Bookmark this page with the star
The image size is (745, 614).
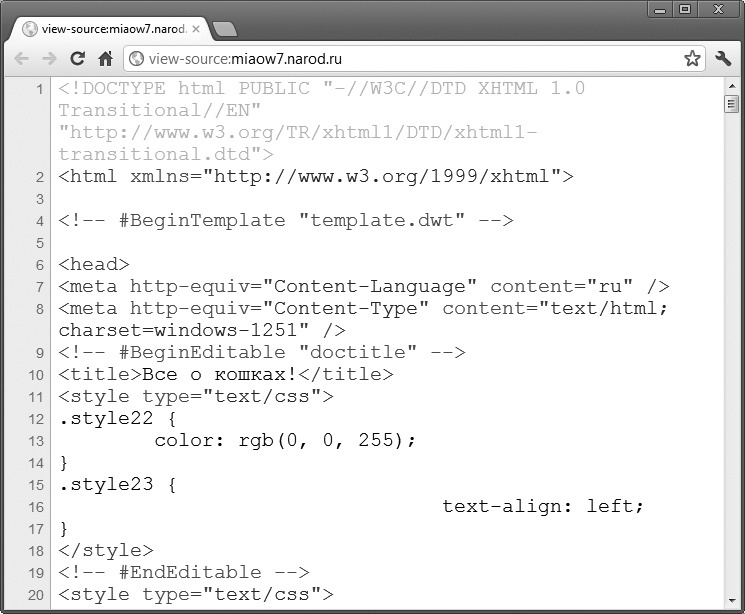pyautogui.click(x=692, y=58)
